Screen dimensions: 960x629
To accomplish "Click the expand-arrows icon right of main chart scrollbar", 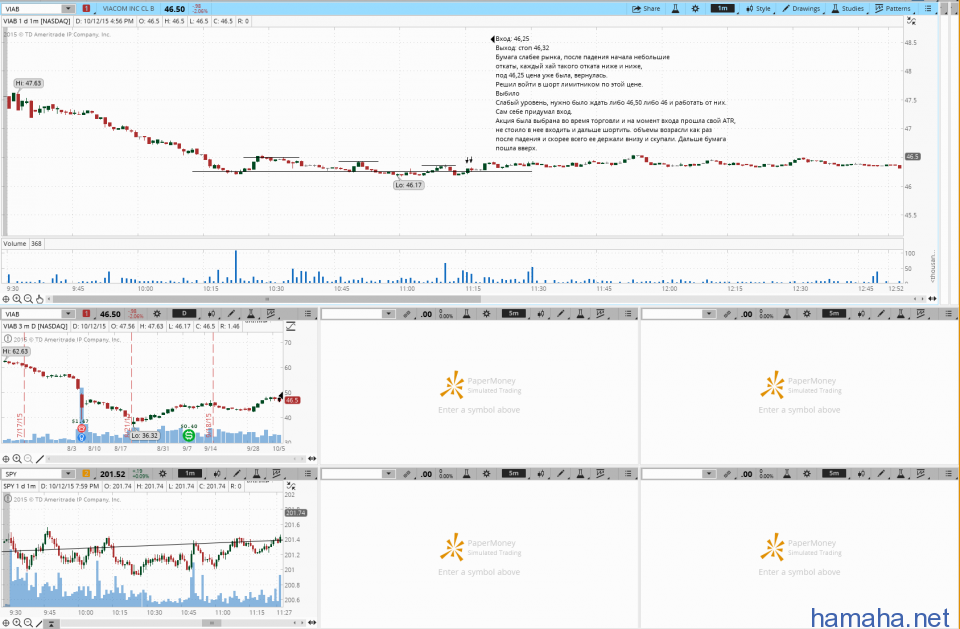I will tap(932, 299).
